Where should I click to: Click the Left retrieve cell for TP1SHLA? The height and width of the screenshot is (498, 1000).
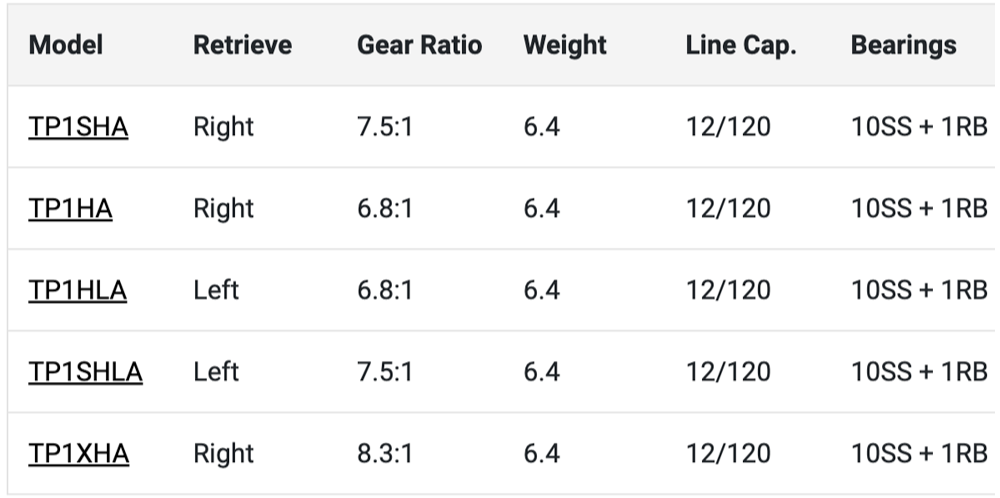(x=216, y=372)
